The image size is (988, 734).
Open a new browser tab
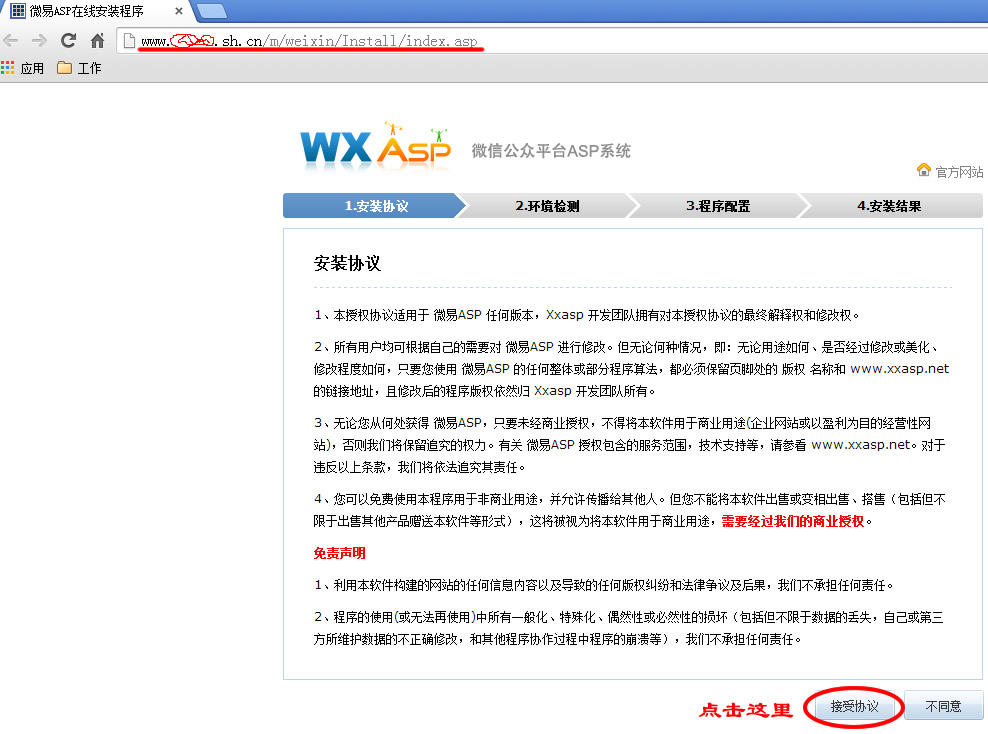click(x=212, y=11)
